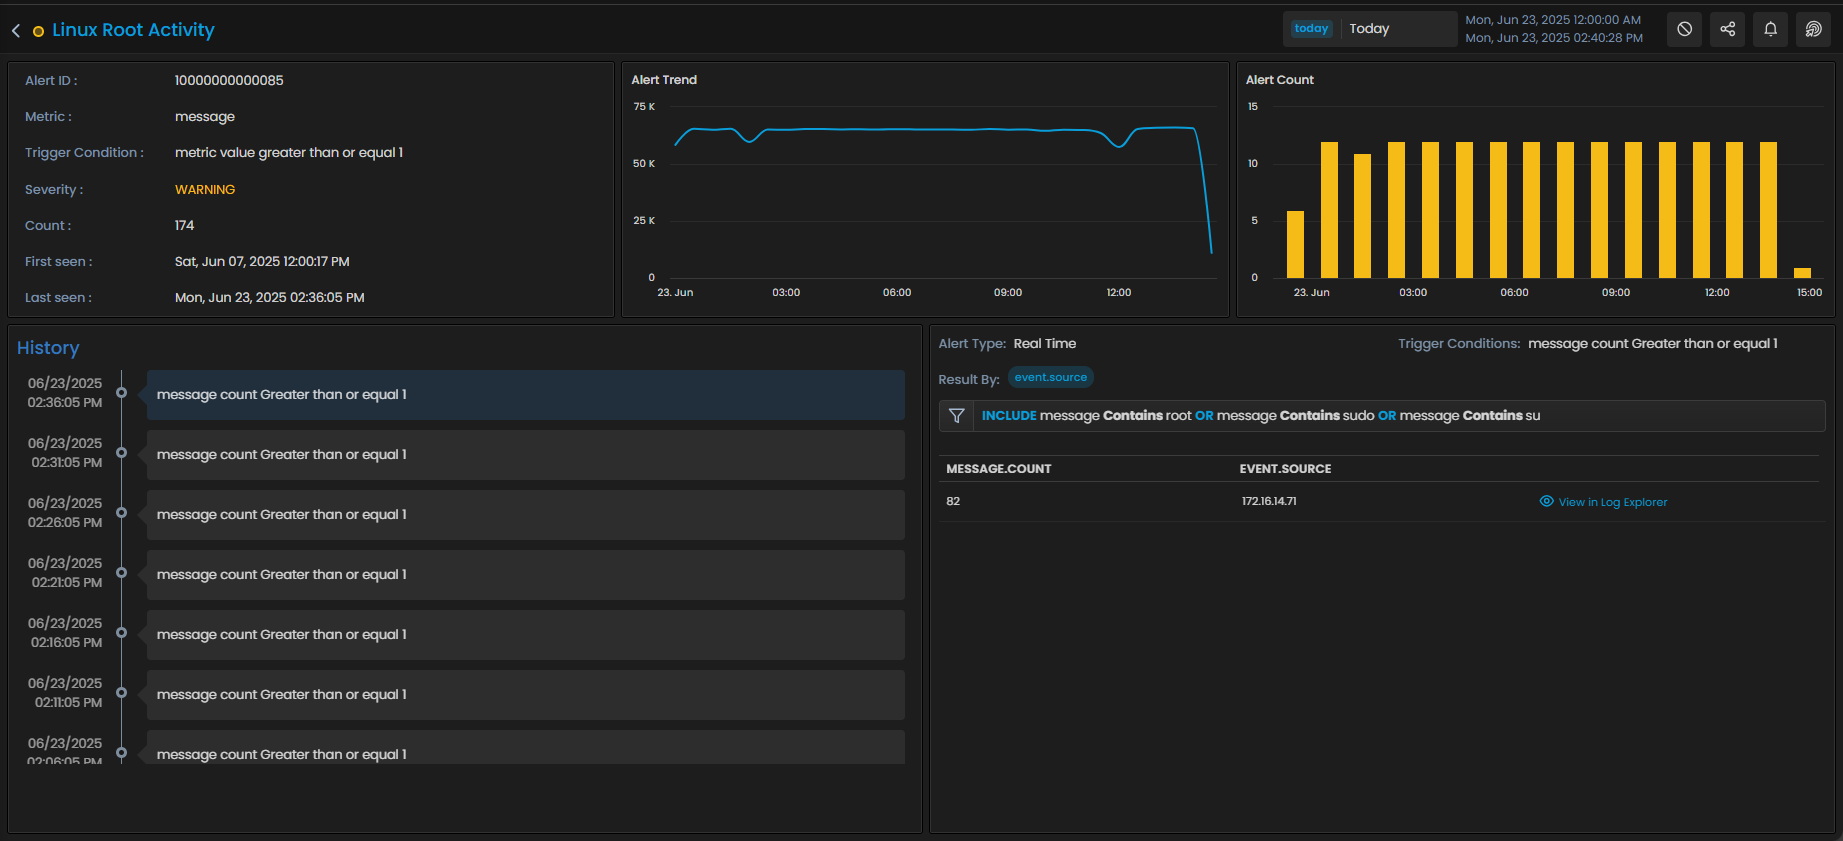Click the target with cursor icon
Screen dimensions: 1843x841
[x=1814, y=29]
